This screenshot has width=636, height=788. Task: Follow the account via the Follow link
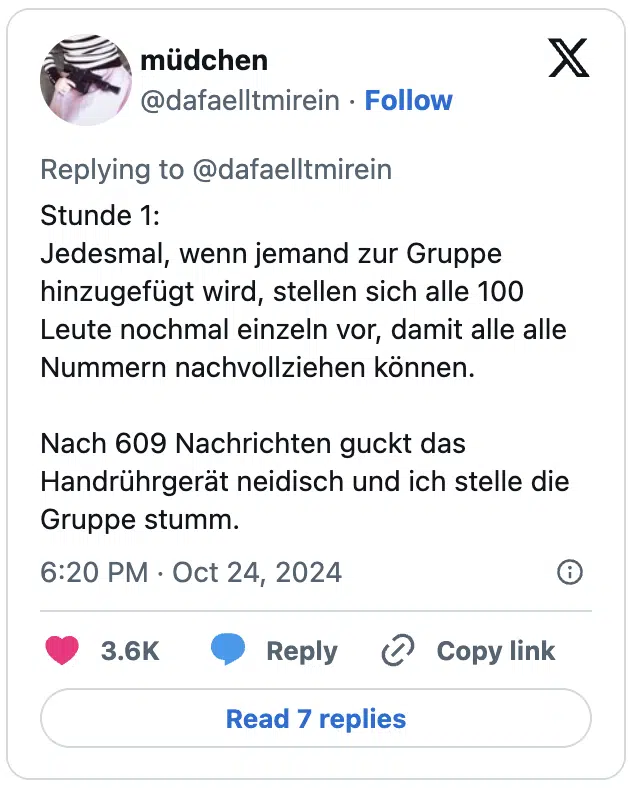pyautogui.click(x=408, y=101)
